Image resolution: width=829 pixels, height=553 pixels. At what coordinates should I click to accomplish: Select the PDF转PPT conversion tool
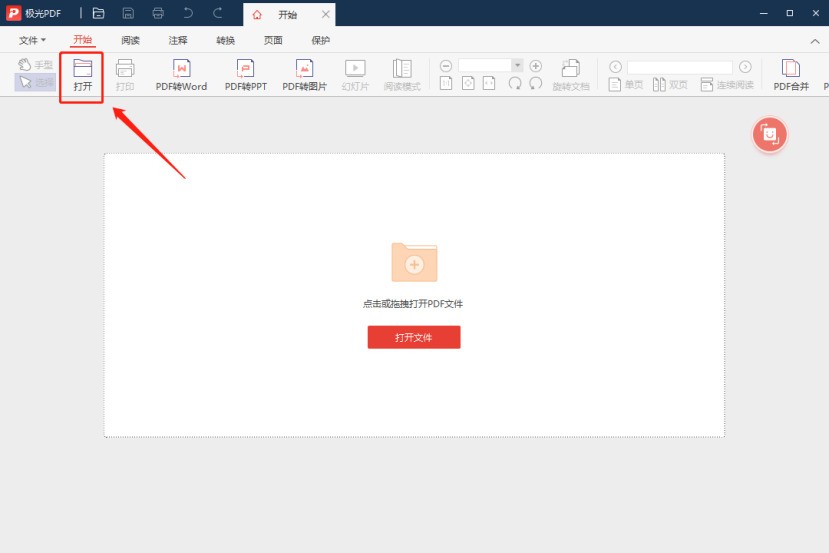245,74
